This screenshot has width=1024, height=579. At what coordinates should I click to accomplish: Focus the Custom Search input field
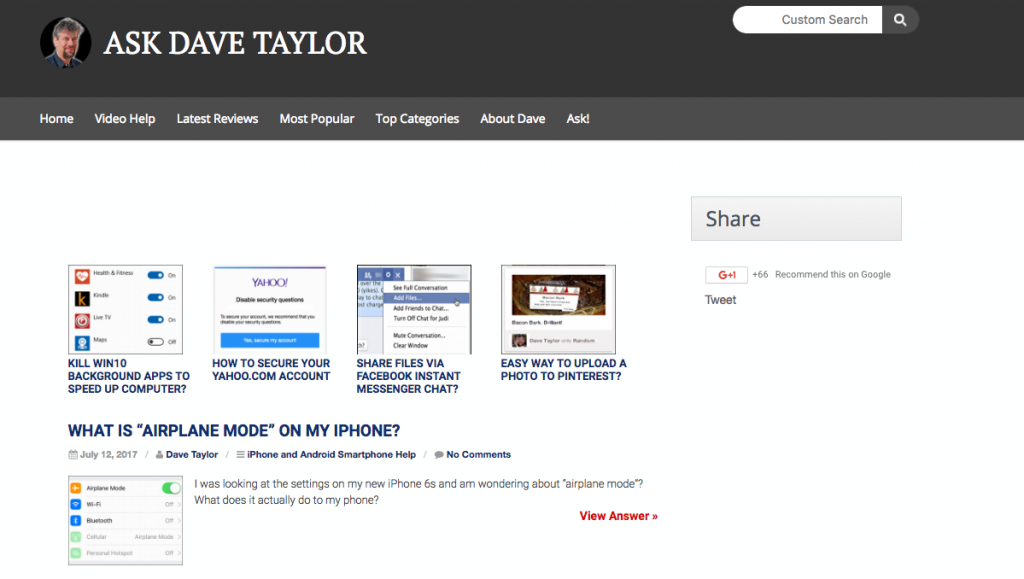click(x=808, y=20)
